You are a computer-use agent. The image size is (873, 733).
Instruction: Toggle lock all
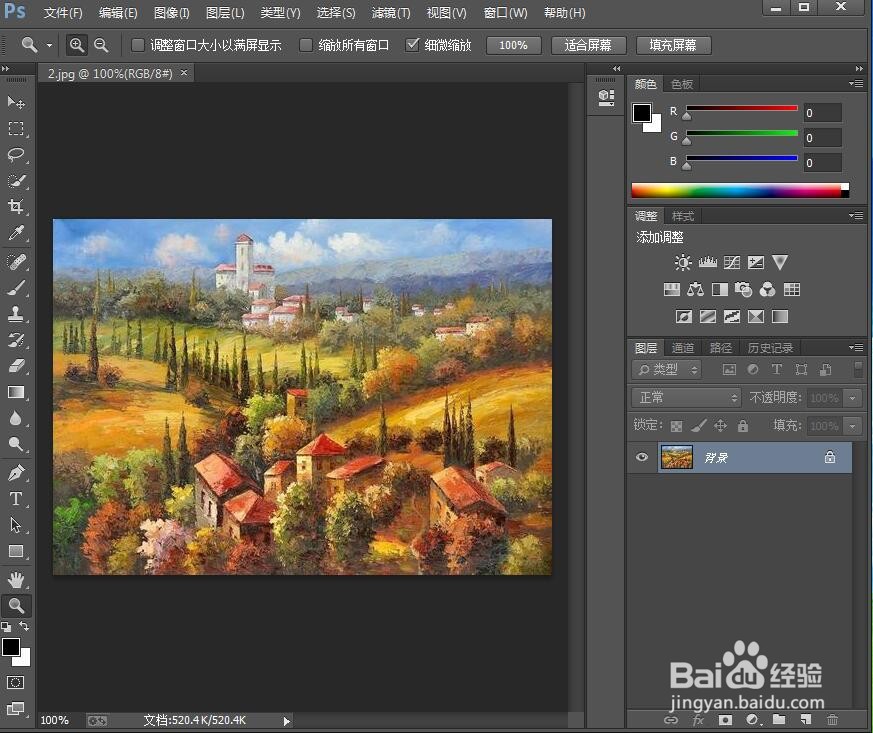pos(743,426)
